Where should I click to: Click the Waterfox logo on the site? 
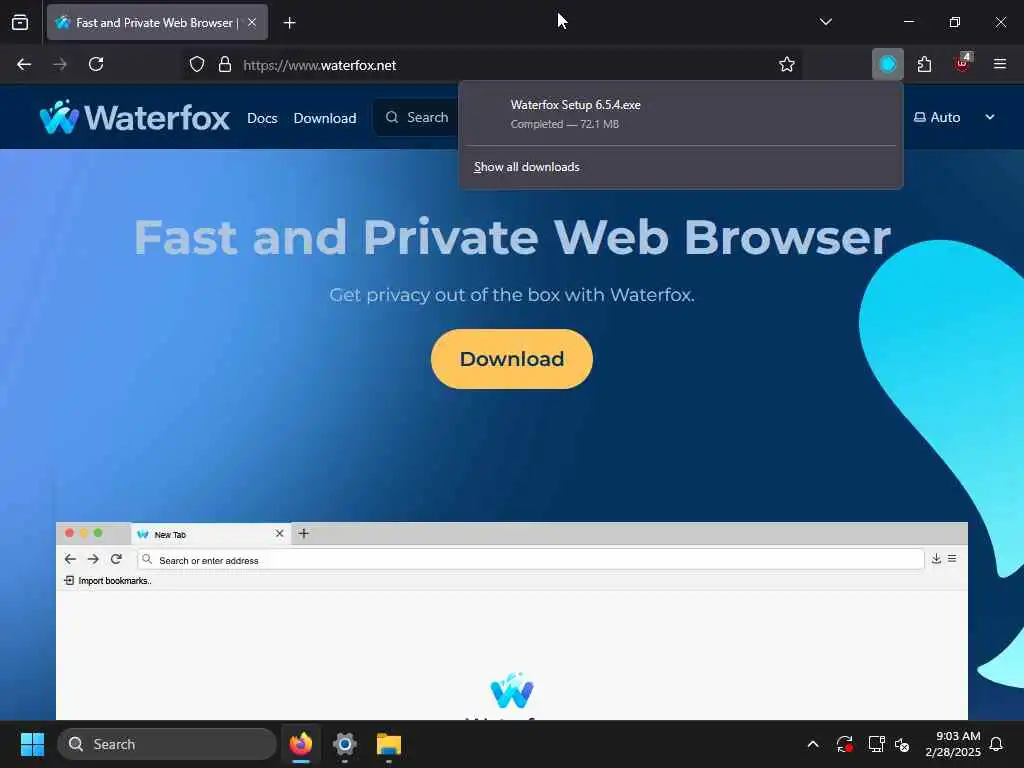coord(135,118)
